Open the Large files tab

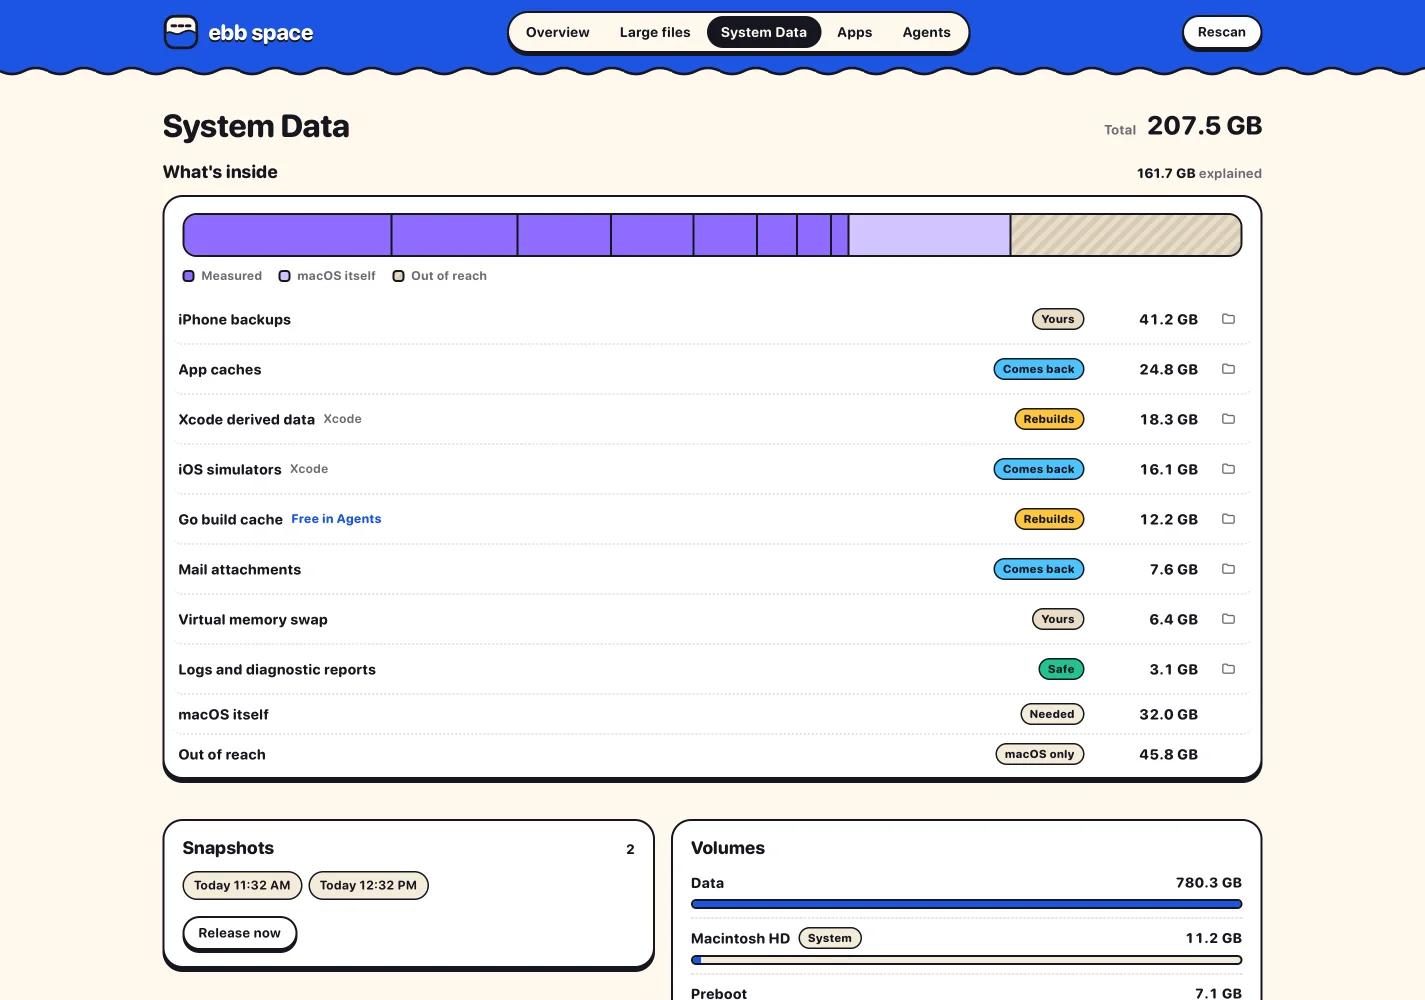click(655, 32)
